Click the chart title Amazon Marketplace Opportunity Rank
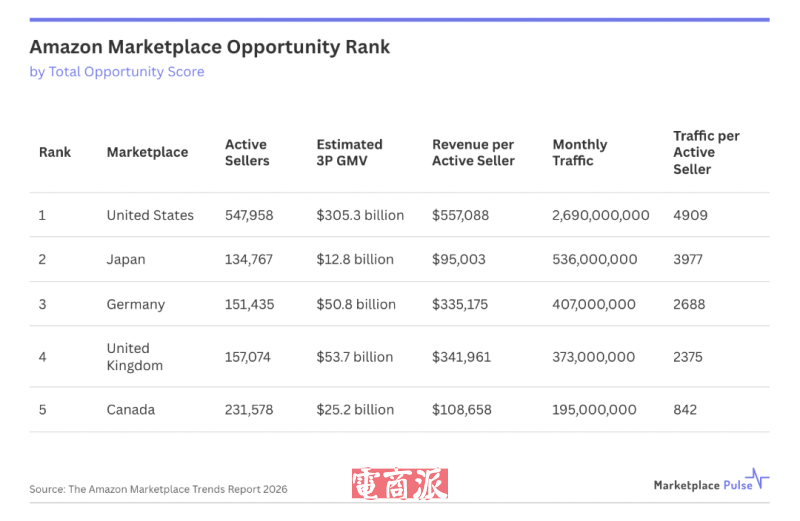Screen dimensions: 800x521 (x=209, y=47)
